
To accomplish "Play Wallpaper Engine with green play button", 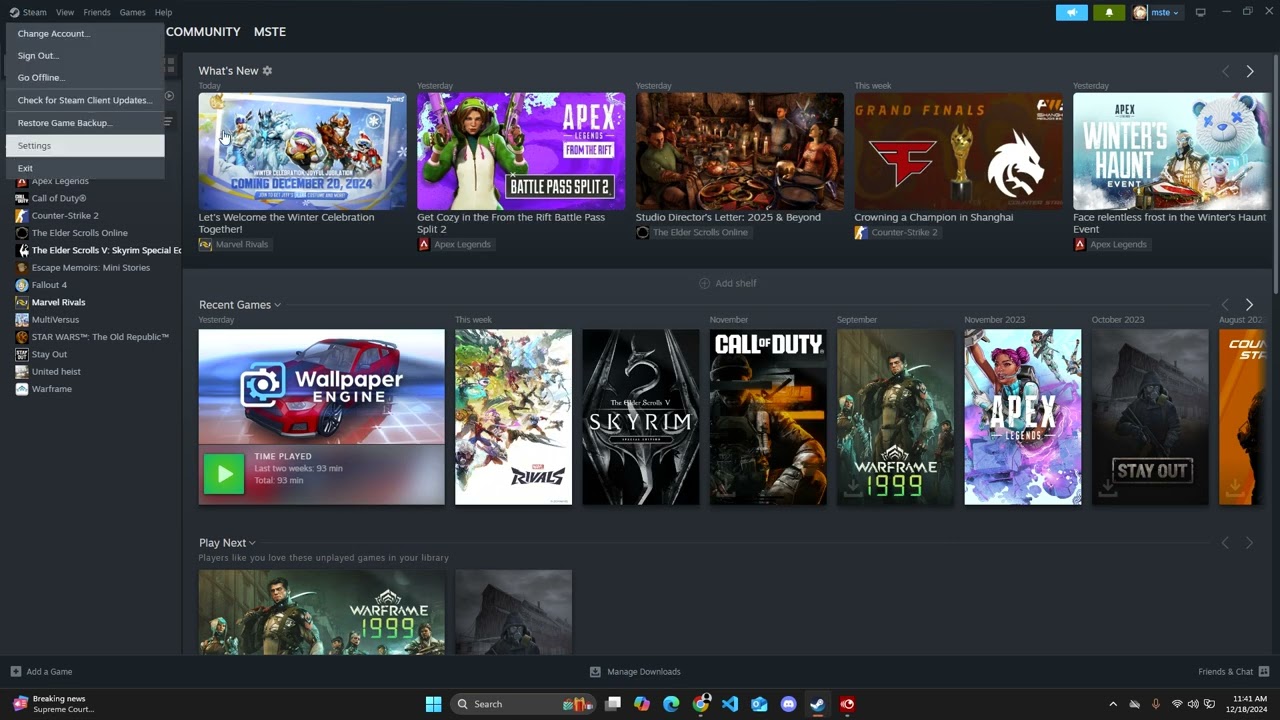I will [224, 474].
